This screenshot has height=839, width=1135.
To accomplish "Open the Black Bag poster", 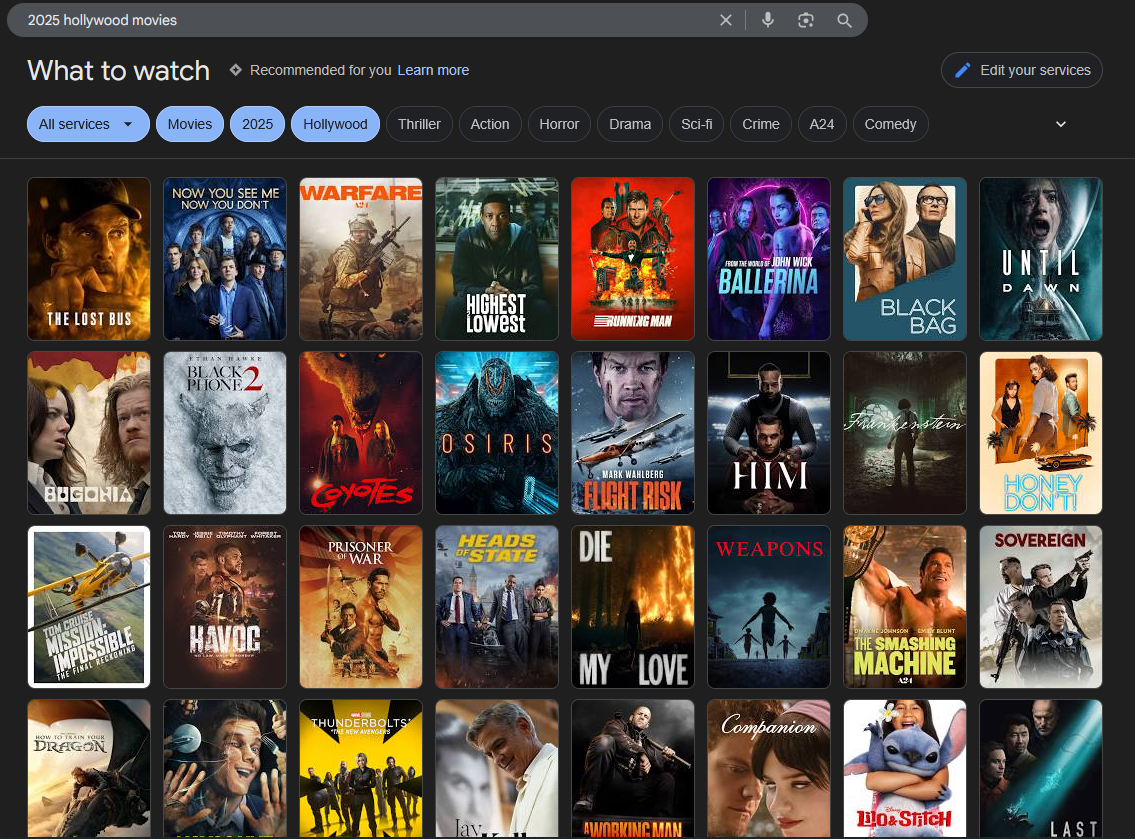I will click(x=905, y=259).
